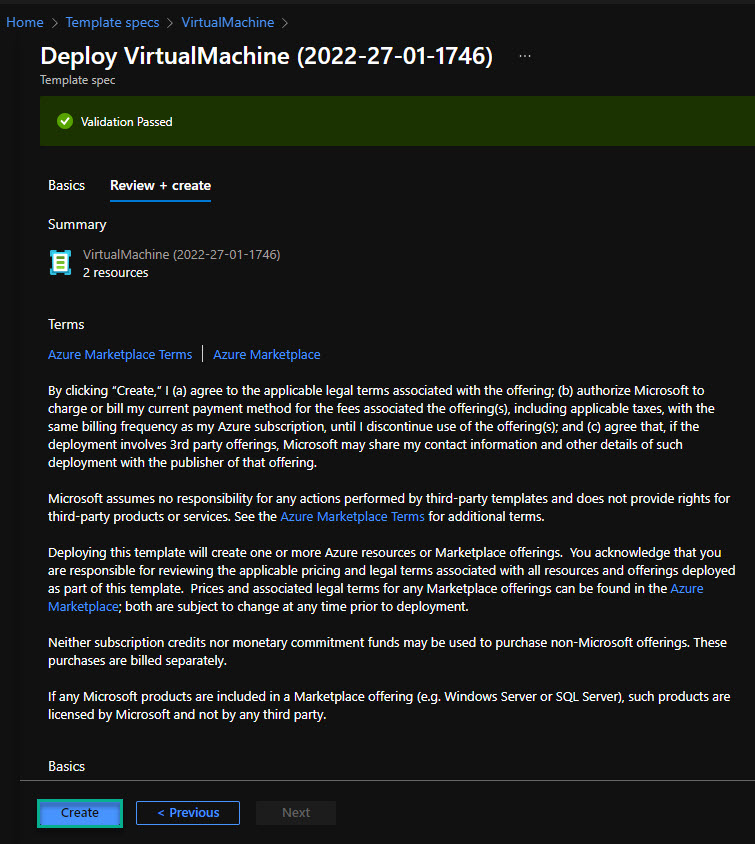Click the green Validation Passed checkmark icon
The width and height of the screenshot is (755, 844).
(x=65, y=121)
